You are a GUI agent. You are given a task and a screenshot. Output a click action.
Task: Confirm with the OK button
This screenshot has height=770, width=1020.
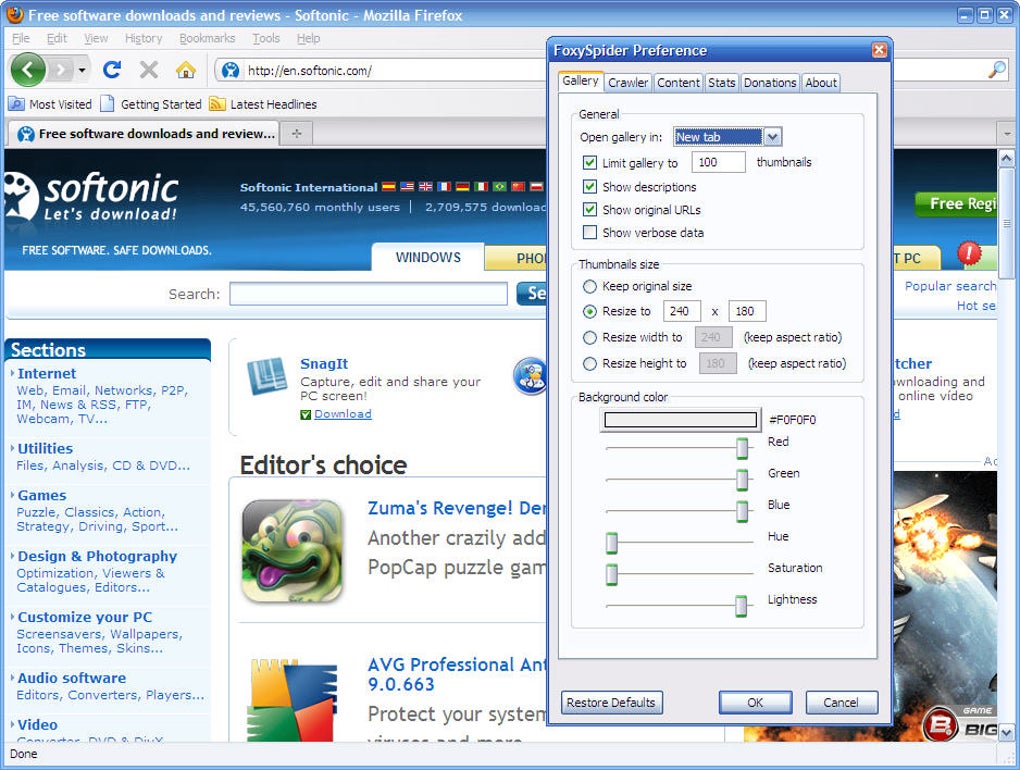tap(755, 702)
